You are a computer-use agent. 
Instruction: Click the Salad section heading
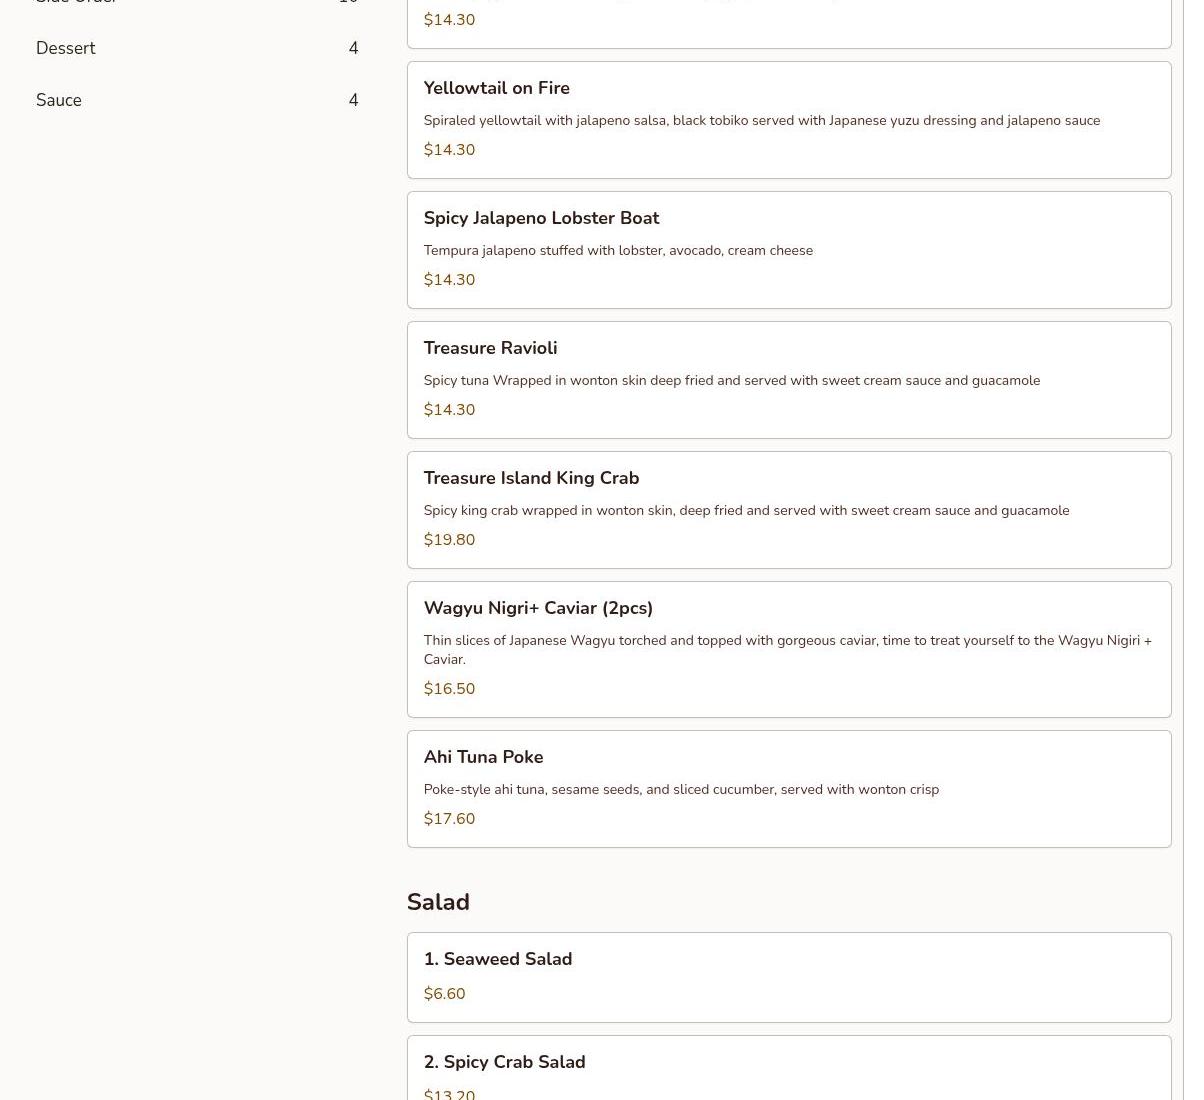[x=438, y=902]
